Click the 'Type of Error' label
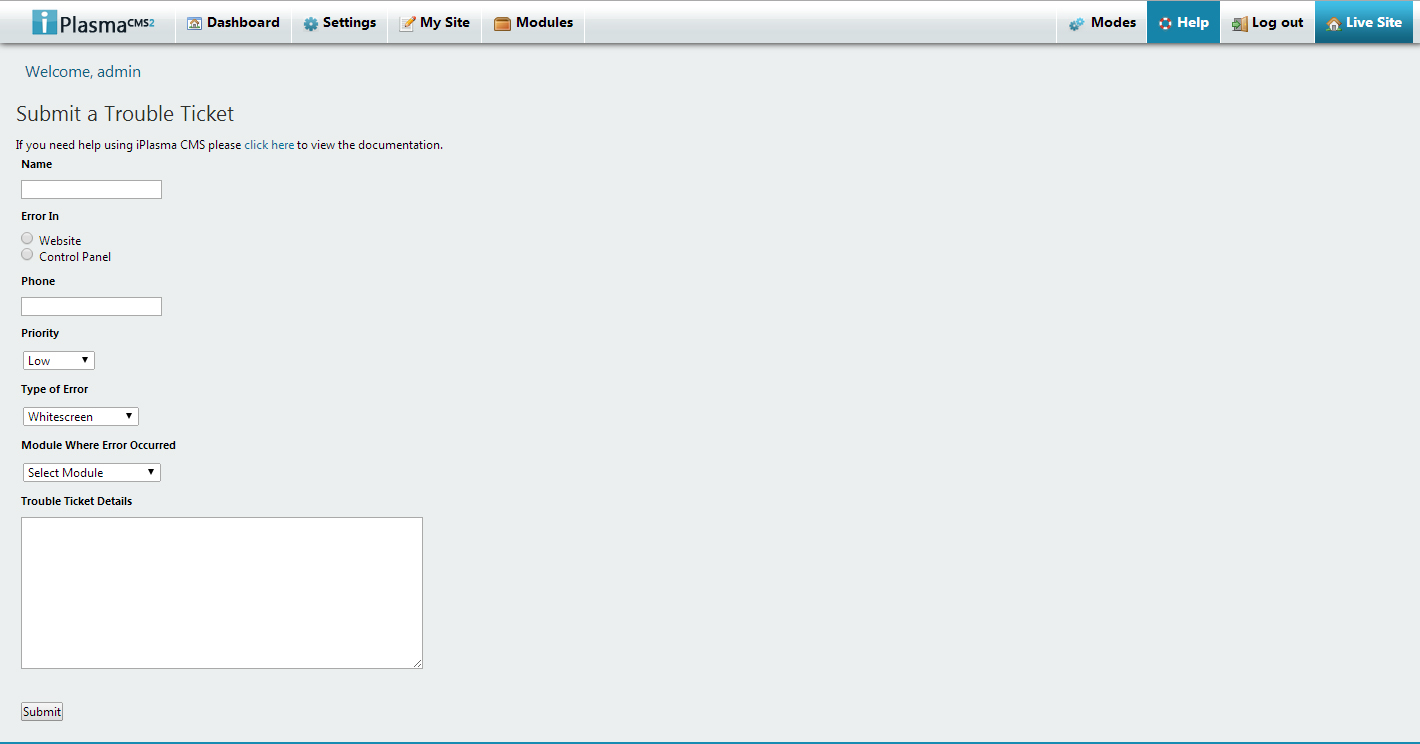The height and width of the screenshot is (744, 1420). pos(54,389)
